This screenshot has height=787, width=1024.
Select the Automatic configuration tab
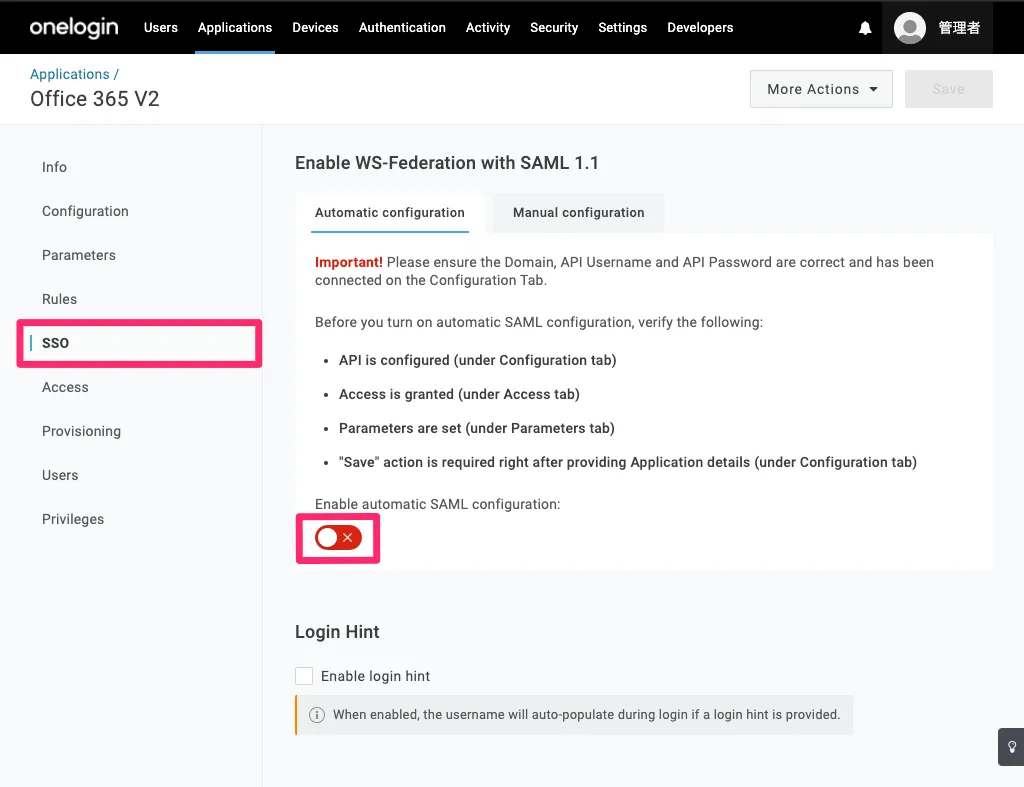point(389,212)
